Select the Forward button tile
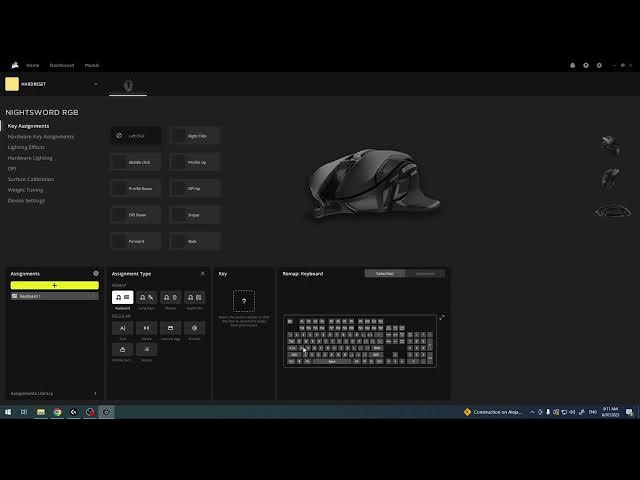 136,241
